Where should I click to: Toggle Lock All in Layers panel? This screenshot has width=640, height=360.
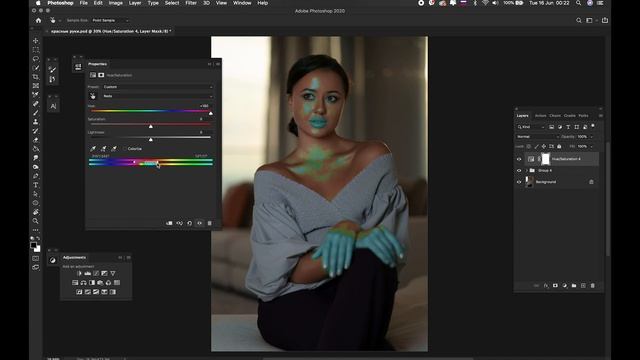(x=559, y=147)
